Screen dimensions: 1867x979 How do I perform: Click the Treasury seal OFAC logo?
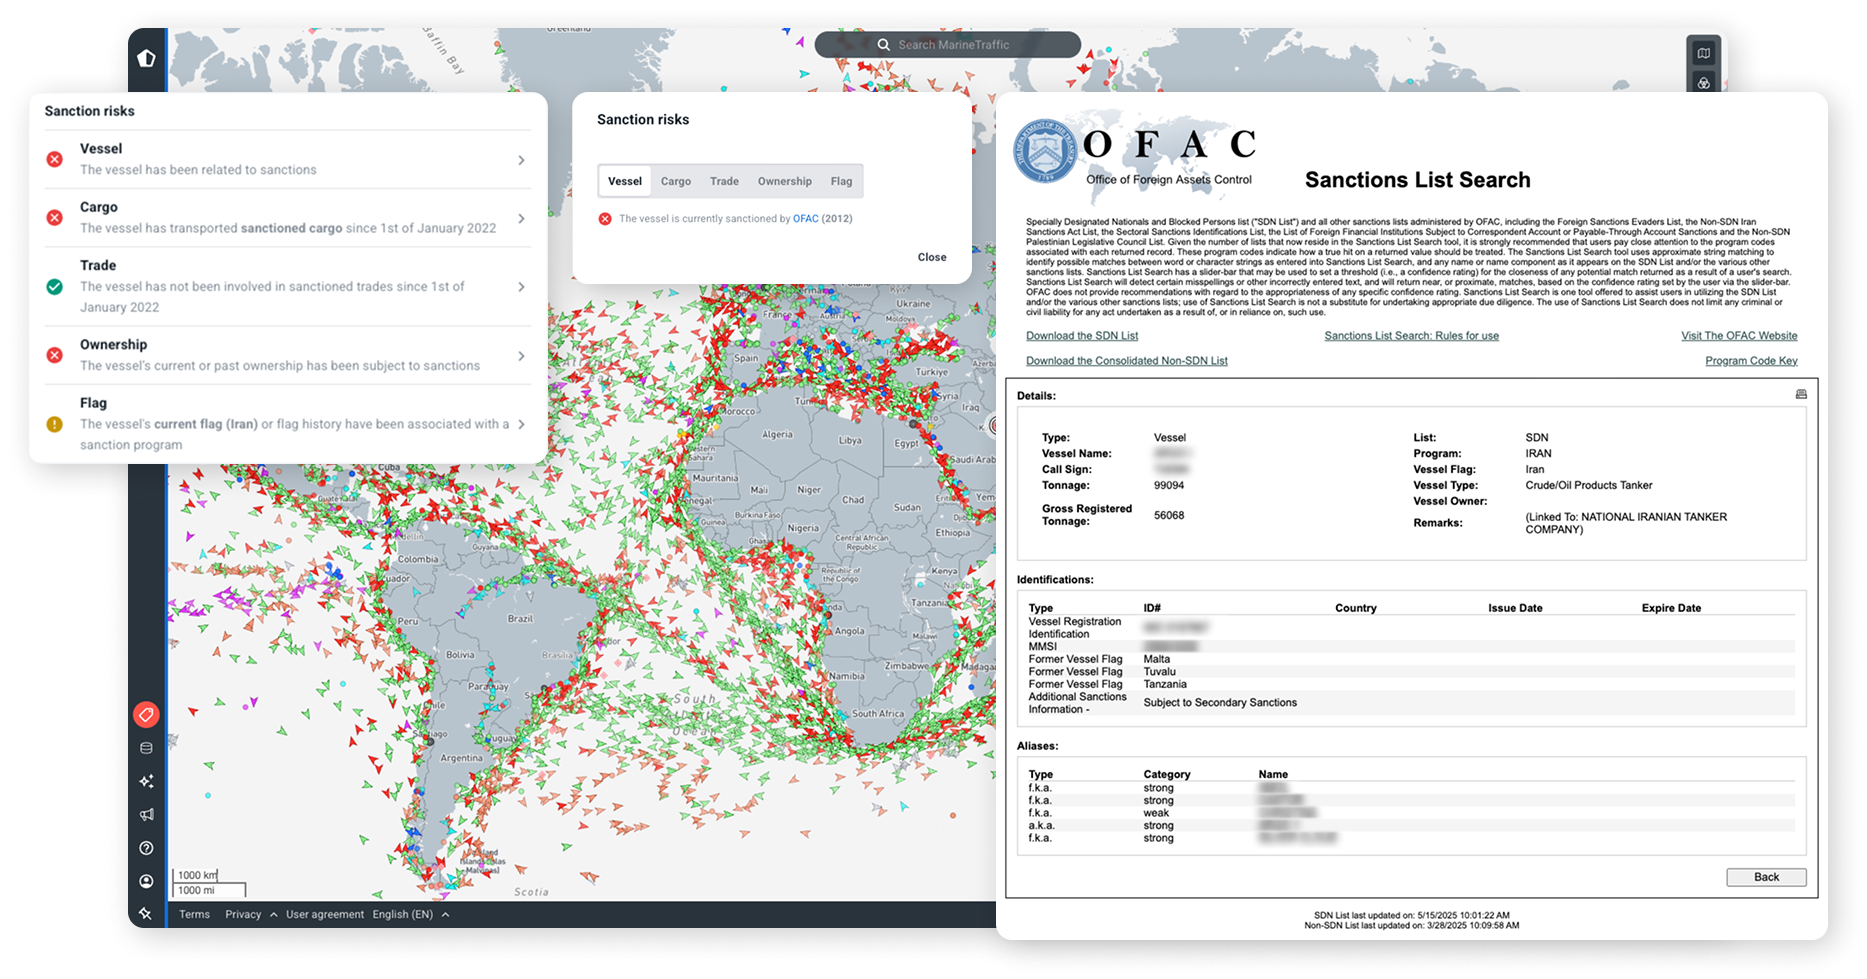pos(1046,151)
